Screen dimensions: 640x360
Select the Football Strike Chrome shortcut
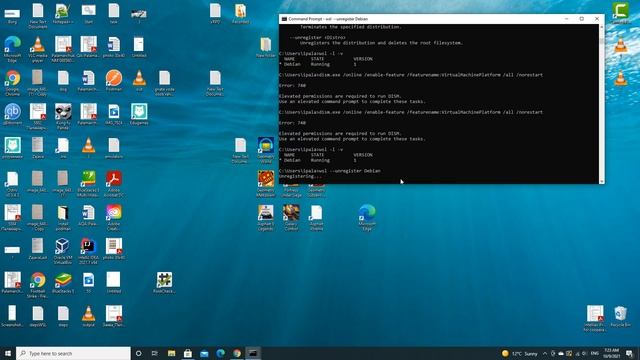pos(38,284)
